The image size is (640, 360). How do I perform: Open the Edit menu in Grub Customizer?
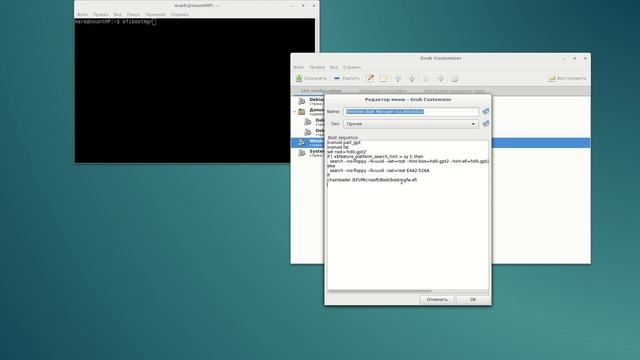click(317, 67)
